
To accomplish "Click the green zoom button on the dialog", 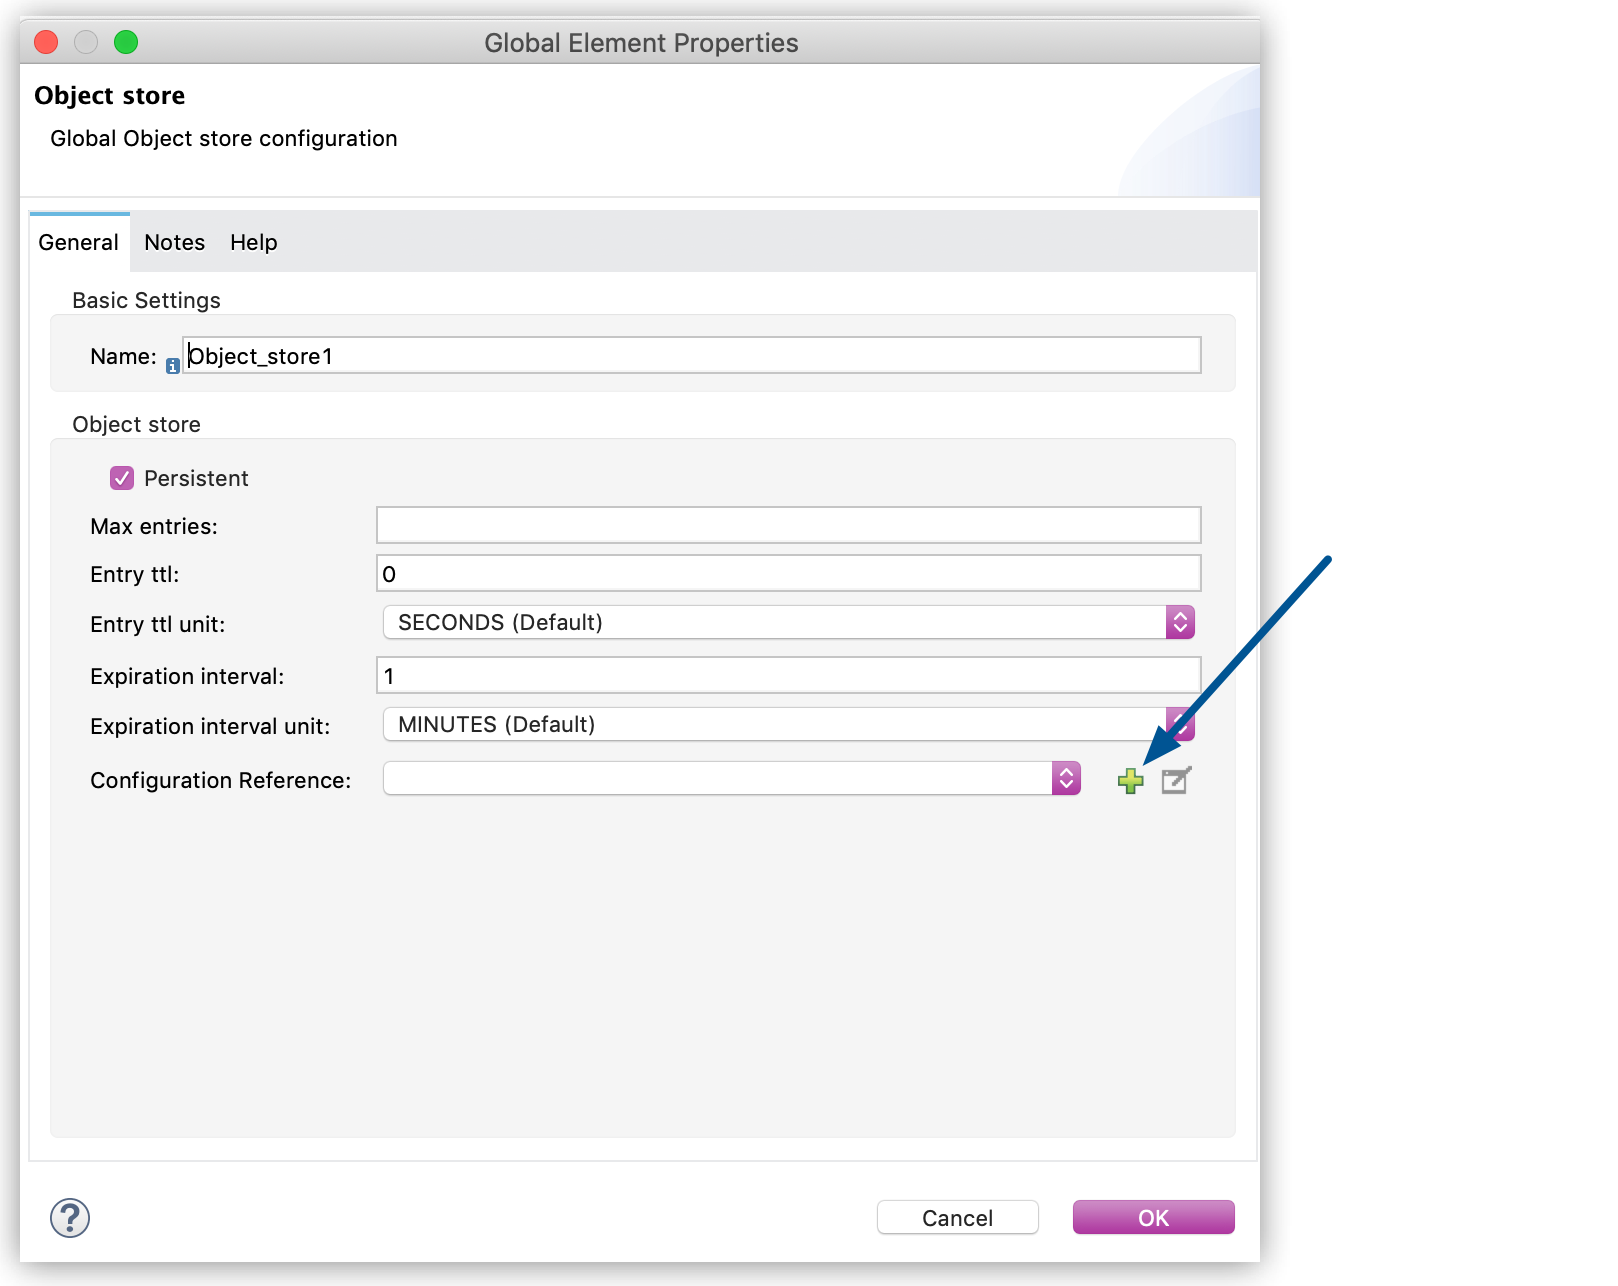I will pos(126,42).
